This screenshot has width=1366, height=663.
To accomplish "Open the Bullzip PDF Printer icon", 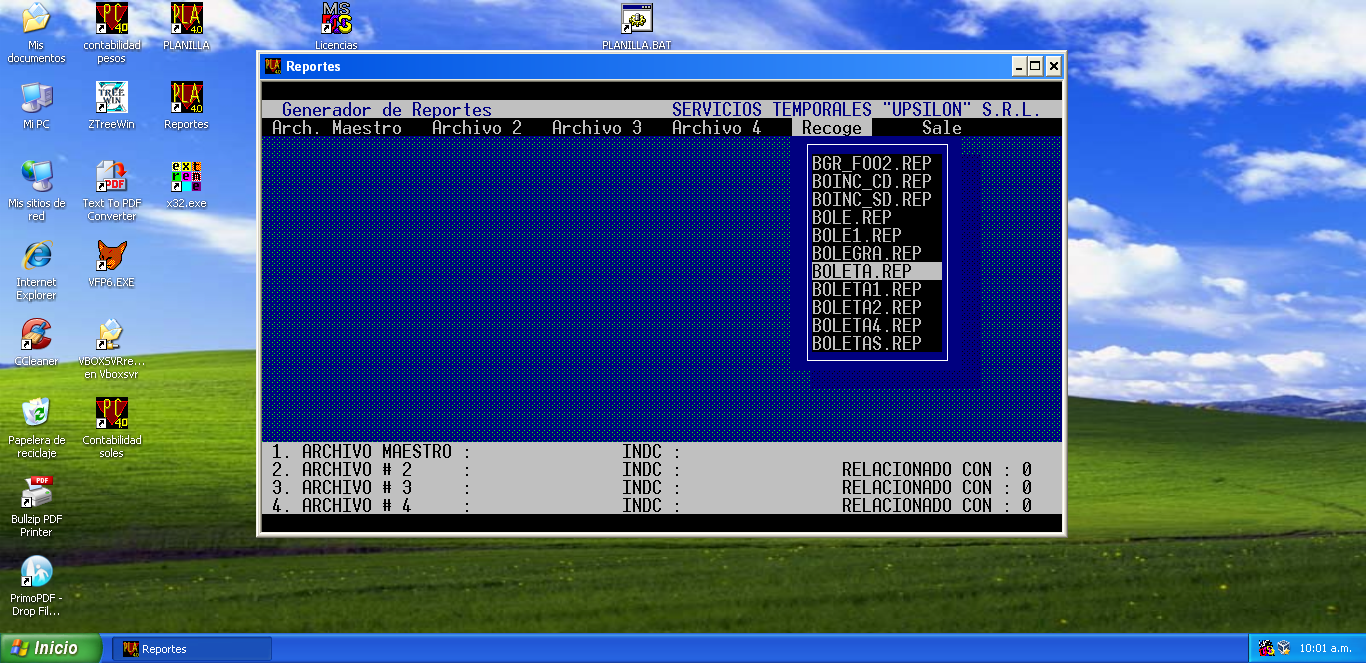I will click(36, 507).
